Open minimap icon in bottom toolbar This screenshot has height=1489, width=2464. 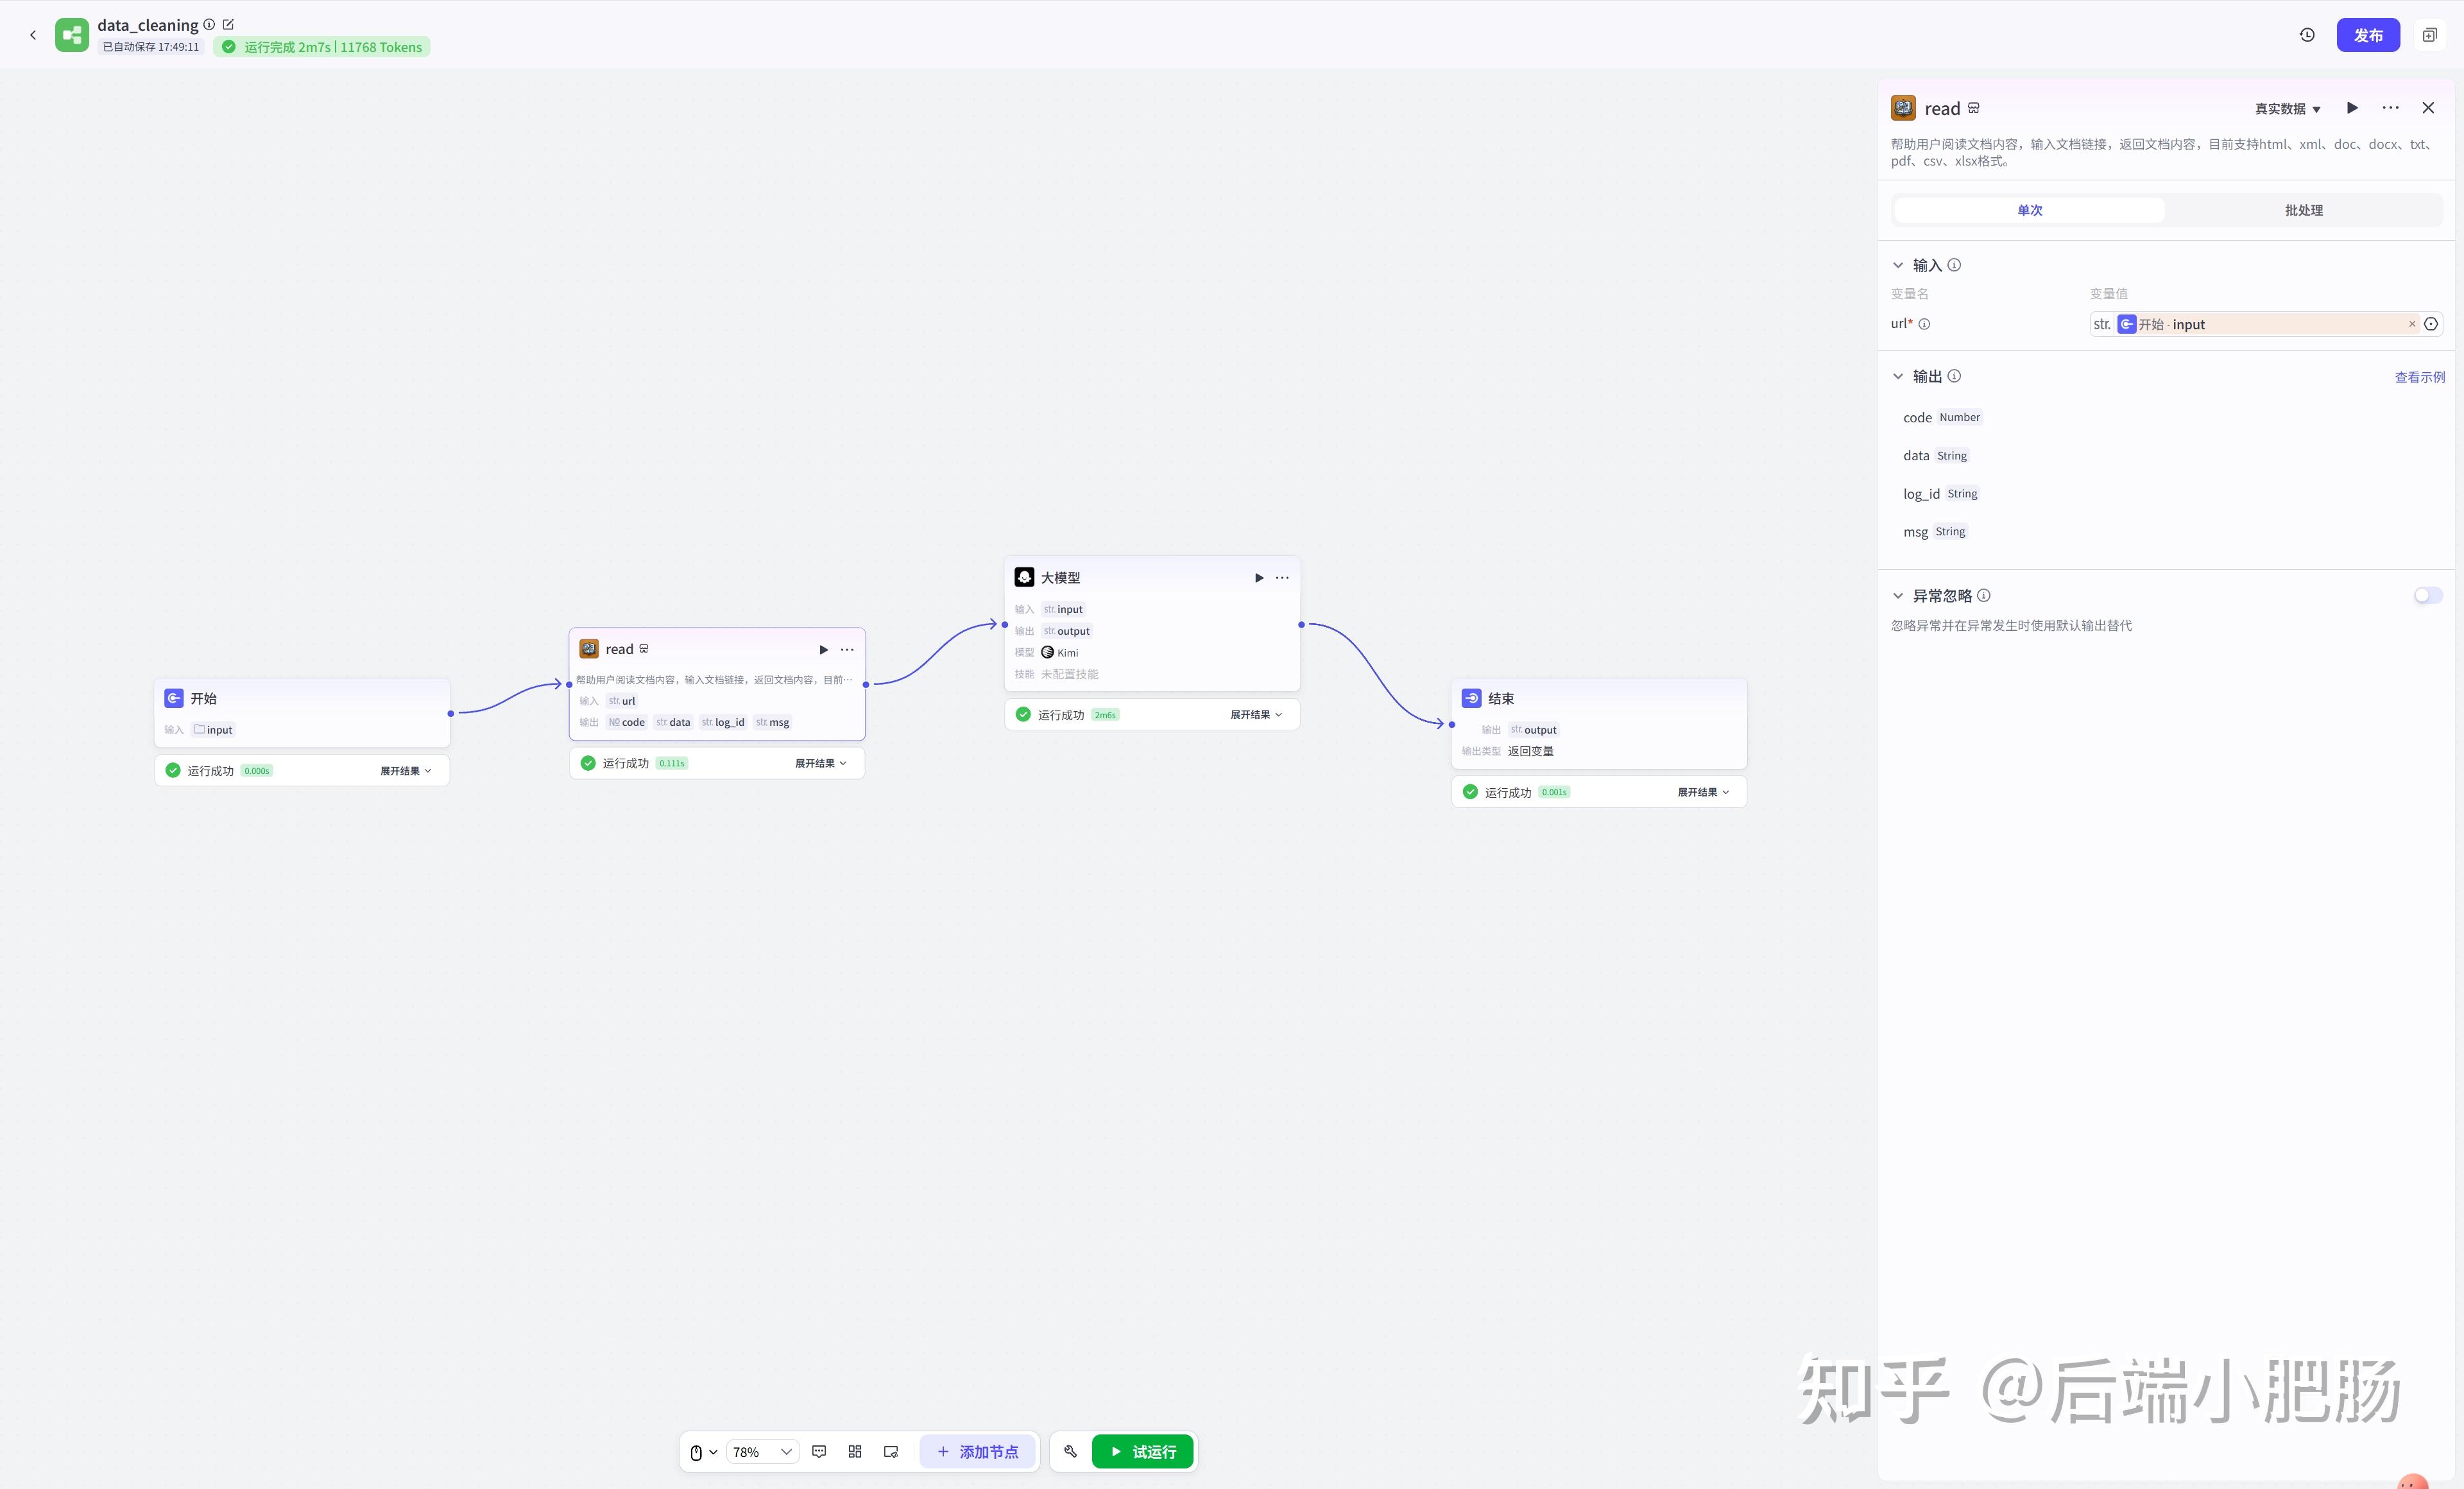(891, 1451)
